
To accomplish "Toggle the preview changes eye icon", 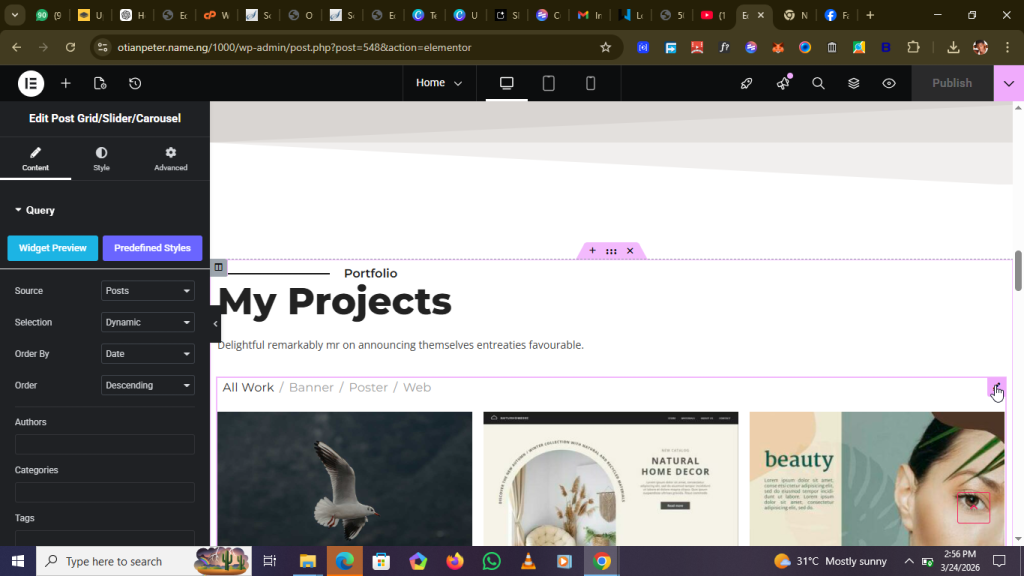I will 889,83.
